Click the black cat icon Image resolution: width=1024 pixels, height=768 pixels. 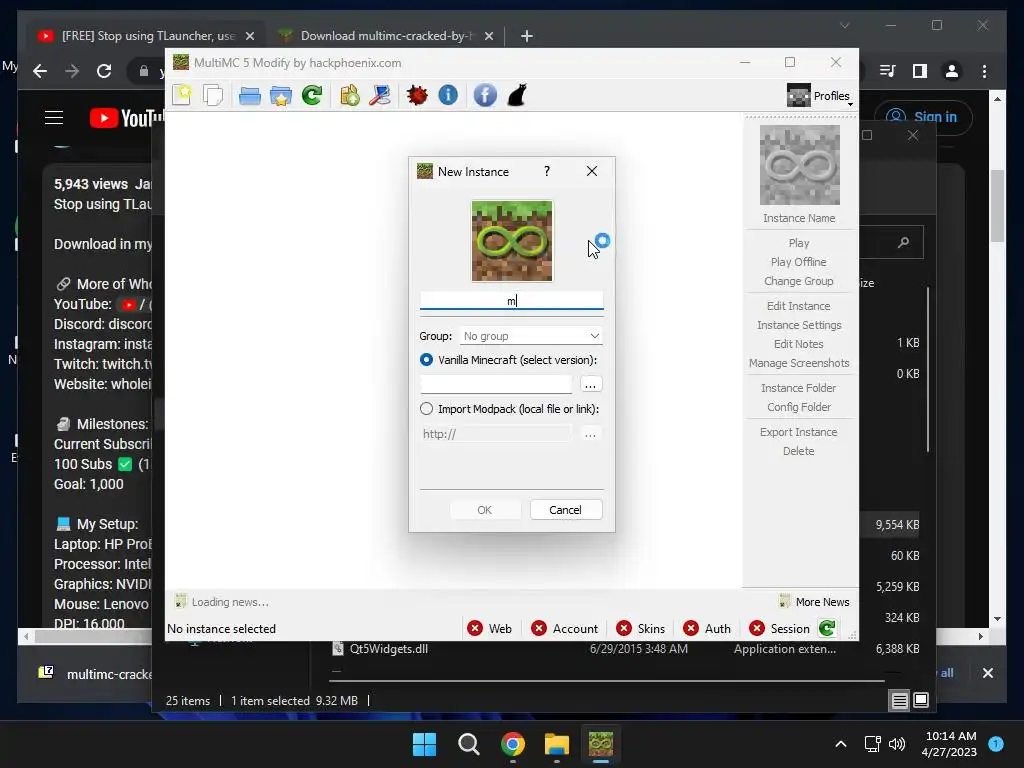tap(517, 95)
